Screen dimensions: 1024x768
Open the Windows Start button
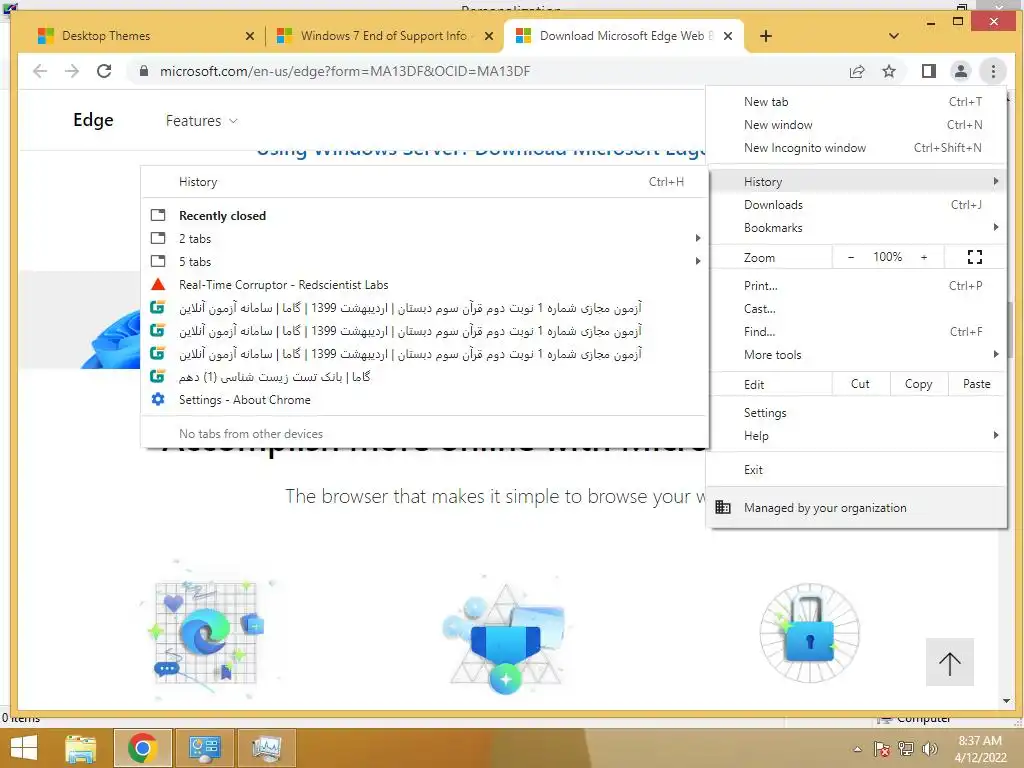tap(24, 748)
